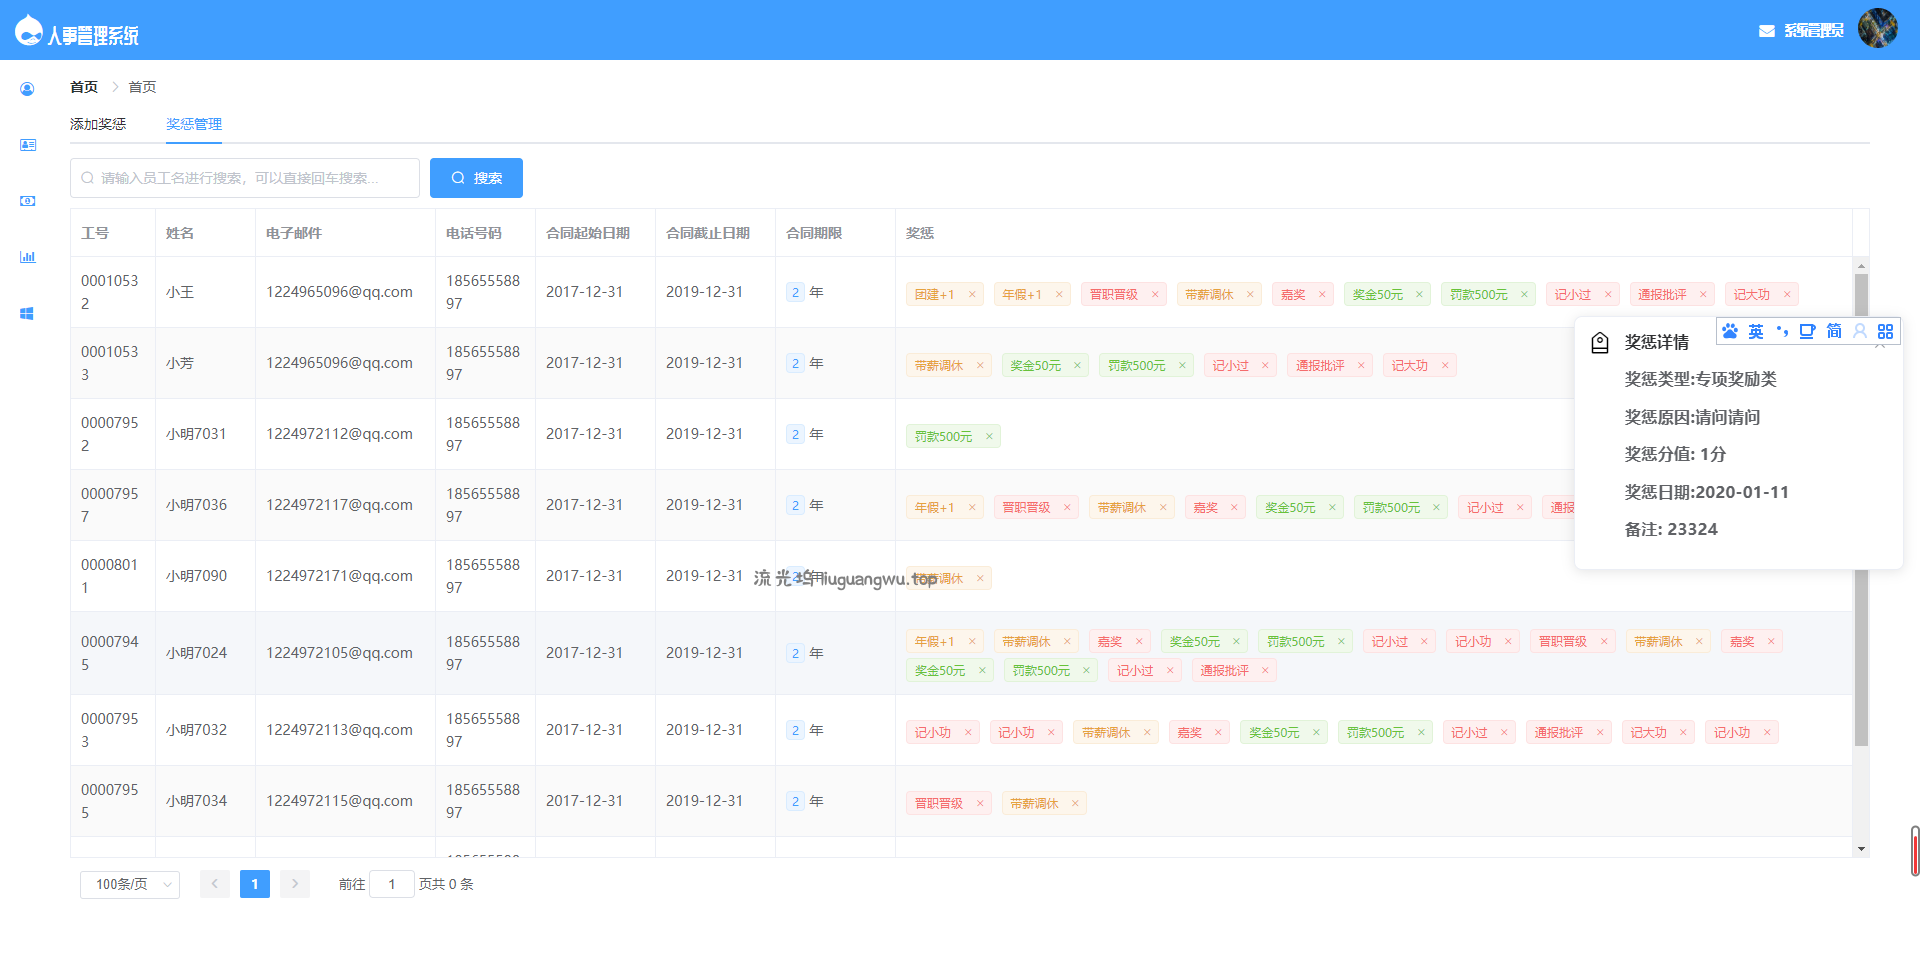
Task: Select the 奖惩管理 tab
Action: click(x=194, y=124)
